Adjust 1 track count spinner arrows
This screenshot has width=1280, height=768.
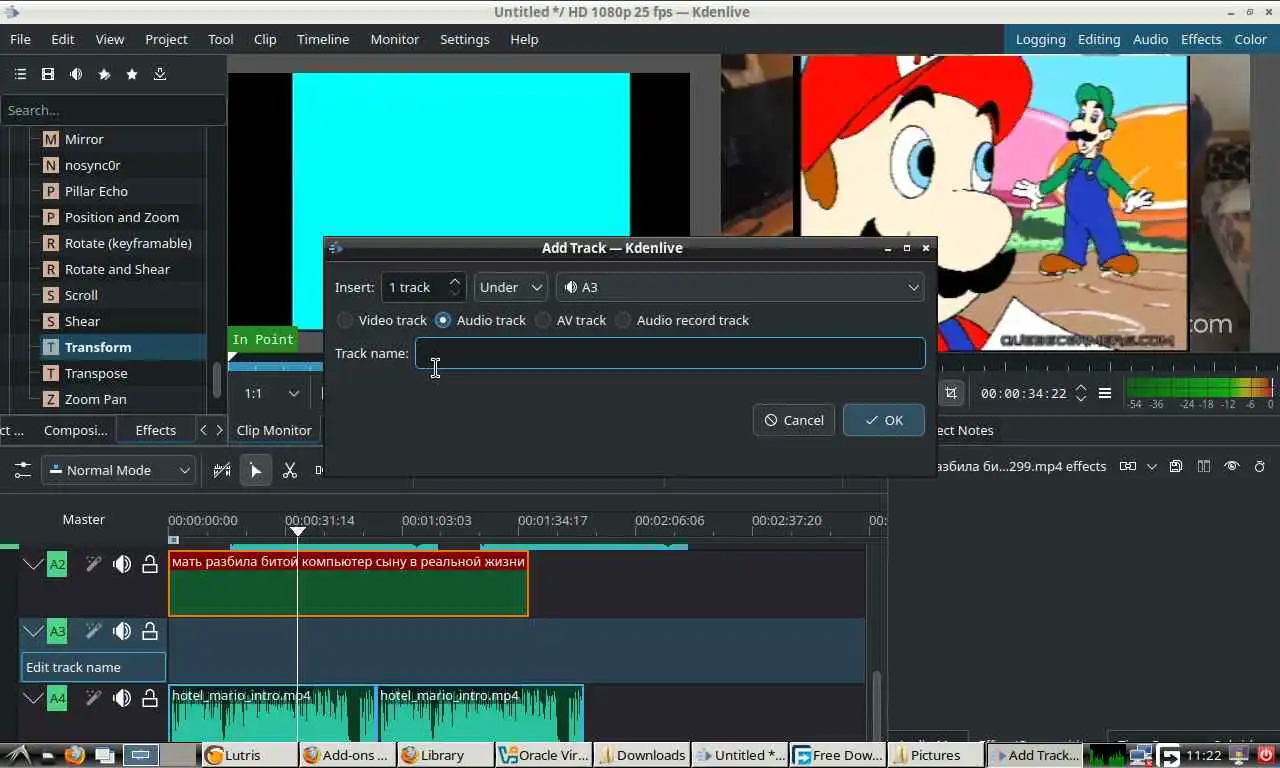[455, 287]
